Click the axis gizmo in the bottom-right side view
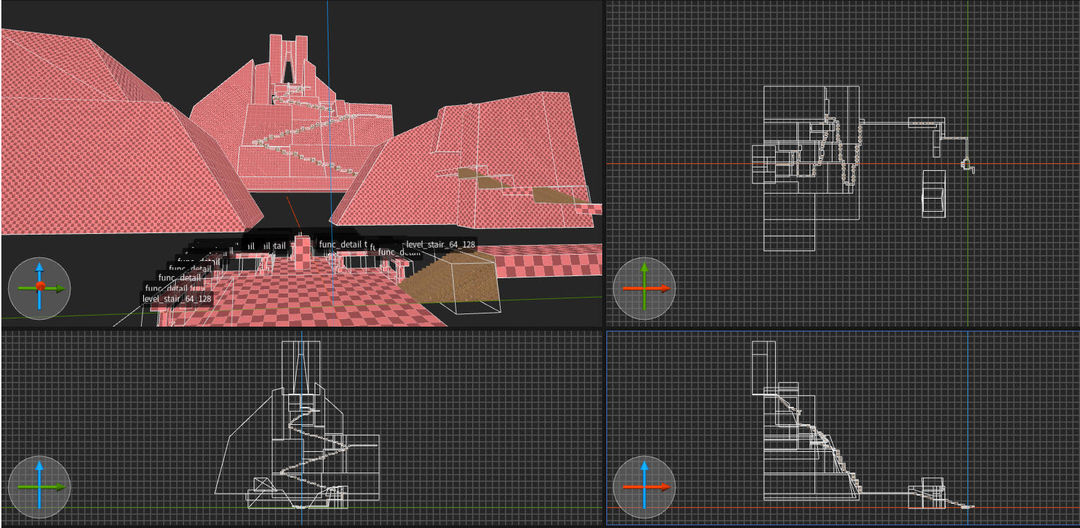1080x528 pixels. [x=644, y=487]
